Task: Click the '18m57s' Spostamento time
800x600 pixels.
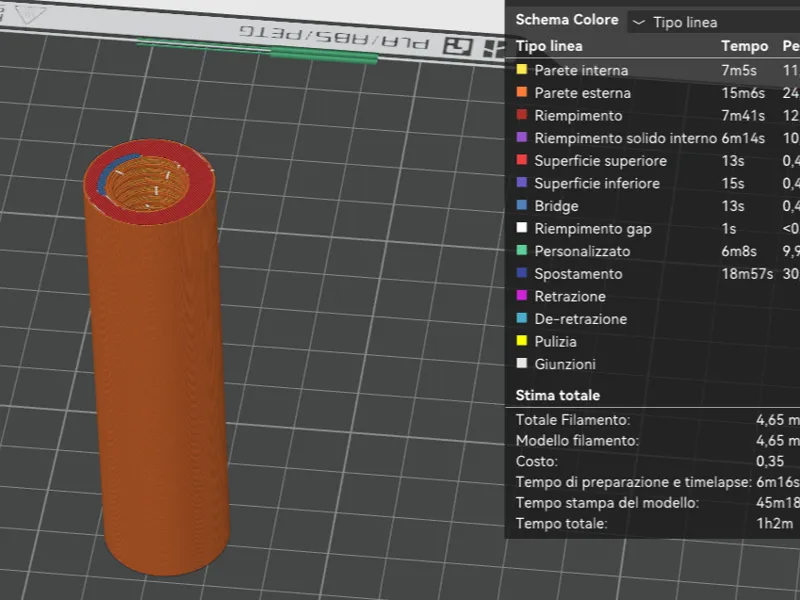Action: (747, 273)
